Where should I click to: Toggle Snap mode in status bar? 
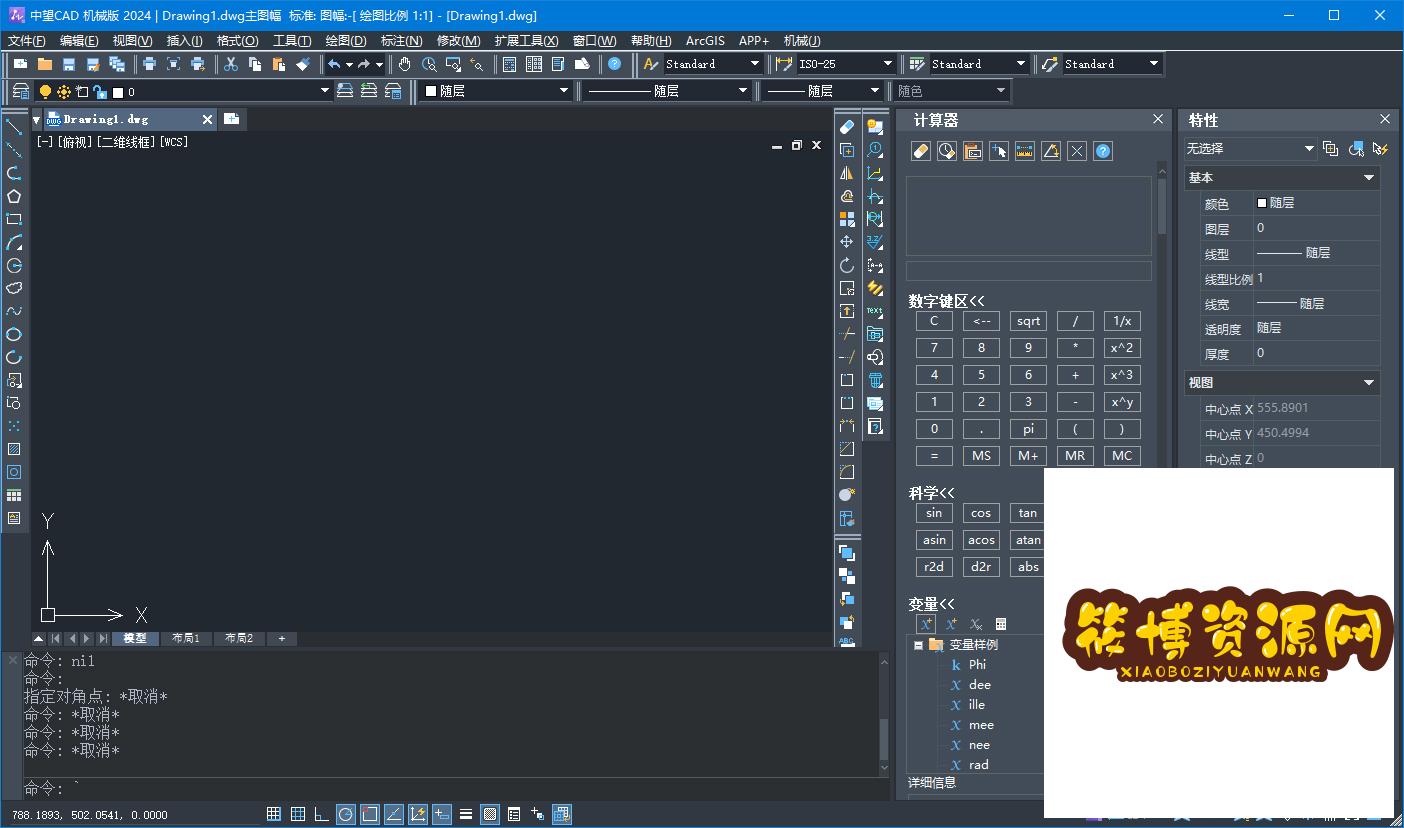273,814
